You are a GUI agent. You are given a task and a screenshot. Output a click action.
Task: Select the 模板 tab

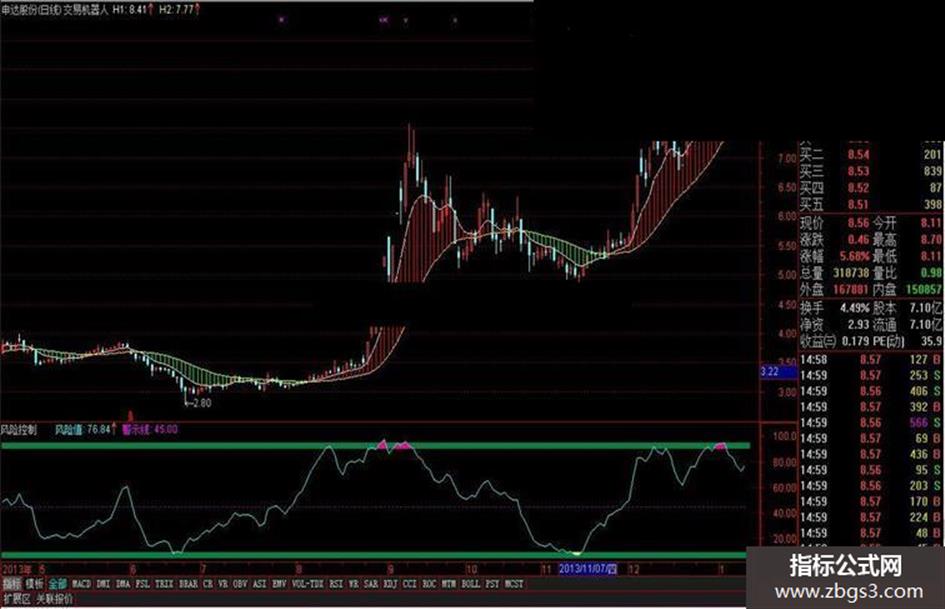coord(34,584)
